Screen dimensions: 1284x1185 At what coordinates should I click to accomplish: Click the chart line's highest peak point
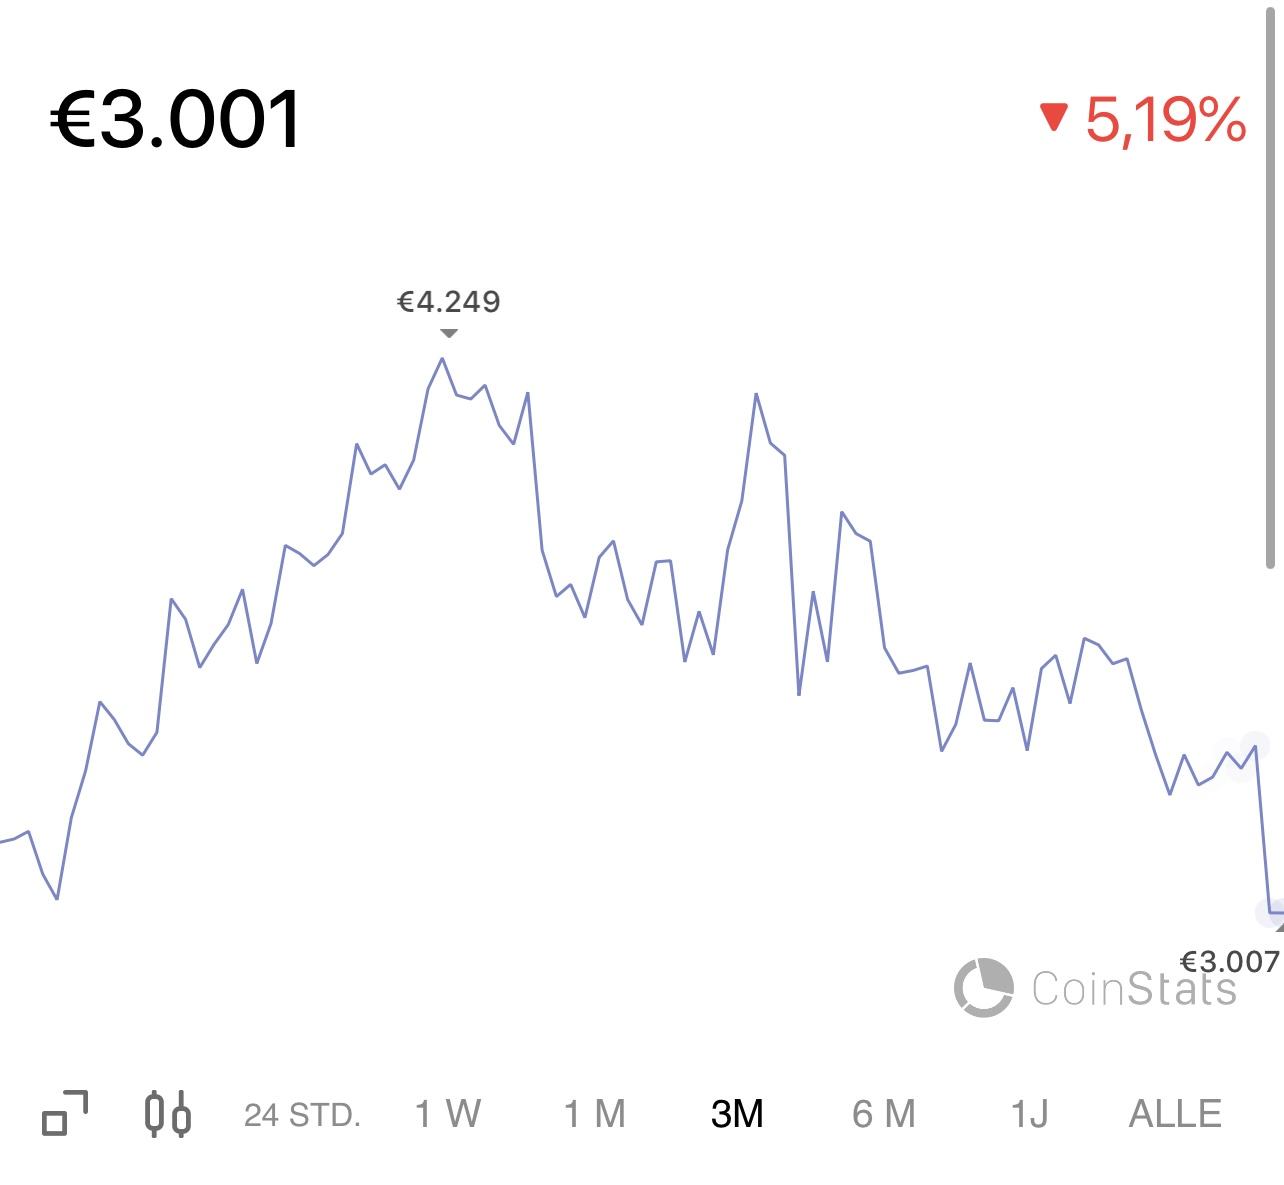click(442, 358)
